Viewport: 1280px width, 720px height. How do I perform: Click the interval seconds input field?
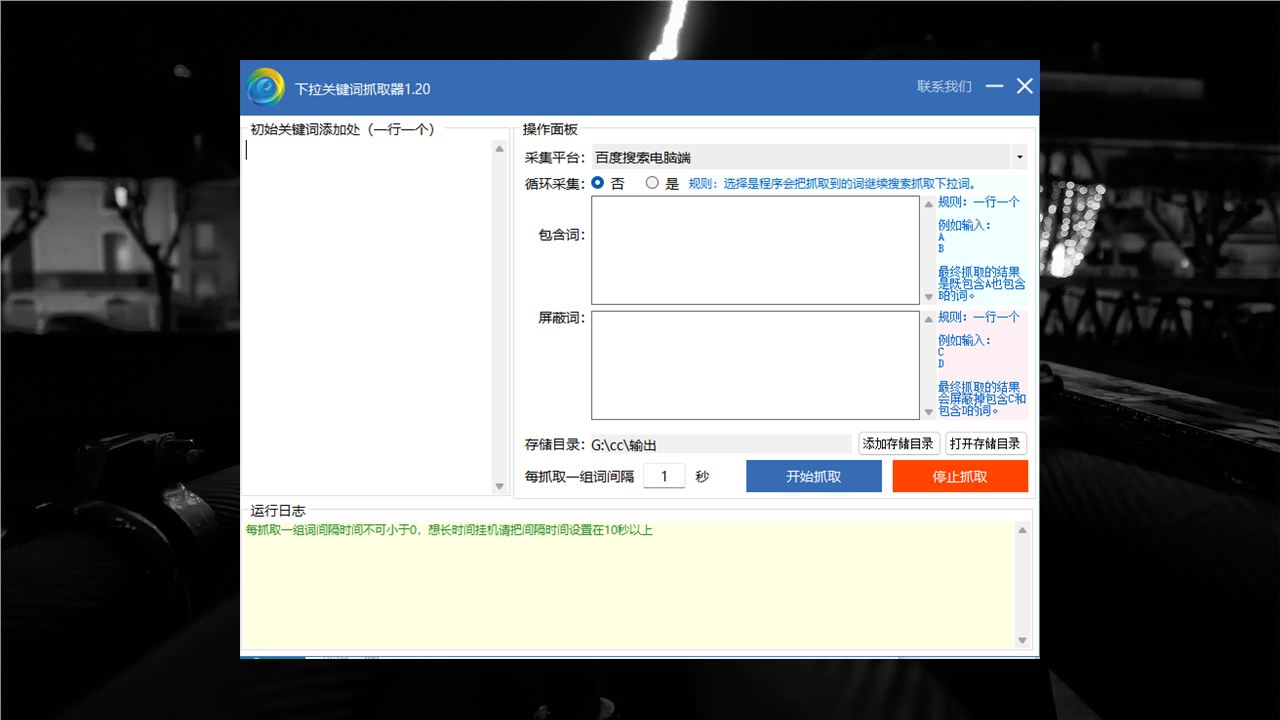(664, 476)
